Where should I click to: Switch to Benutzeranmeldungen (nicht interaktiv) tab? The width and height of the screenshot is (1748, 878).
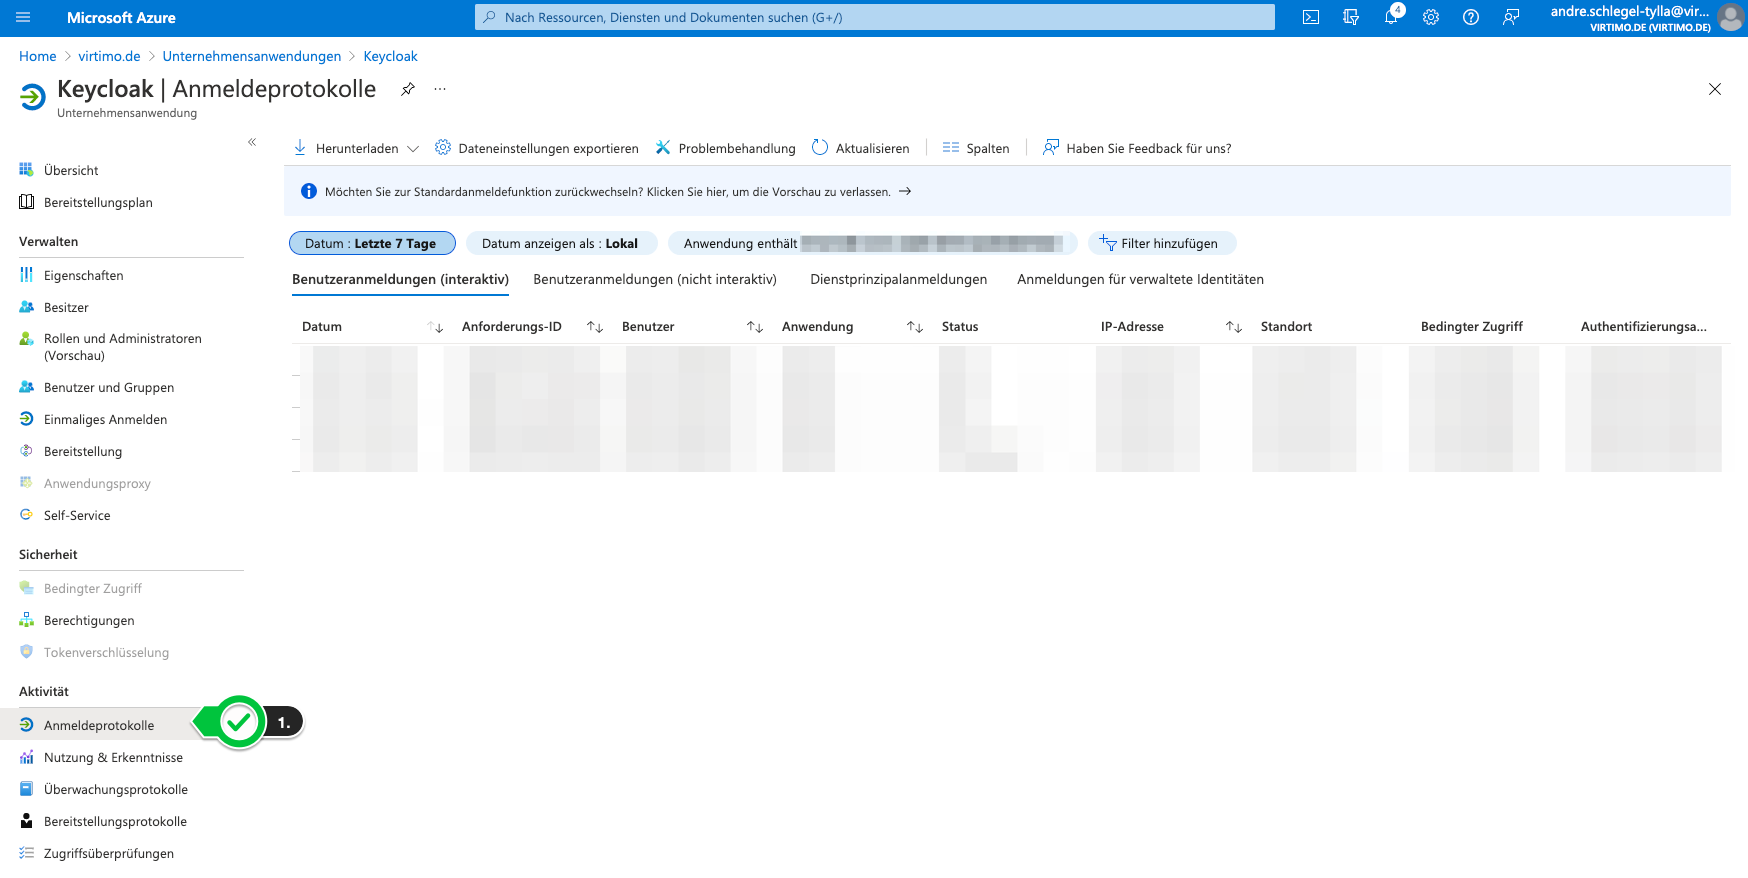tap(655, 279)
